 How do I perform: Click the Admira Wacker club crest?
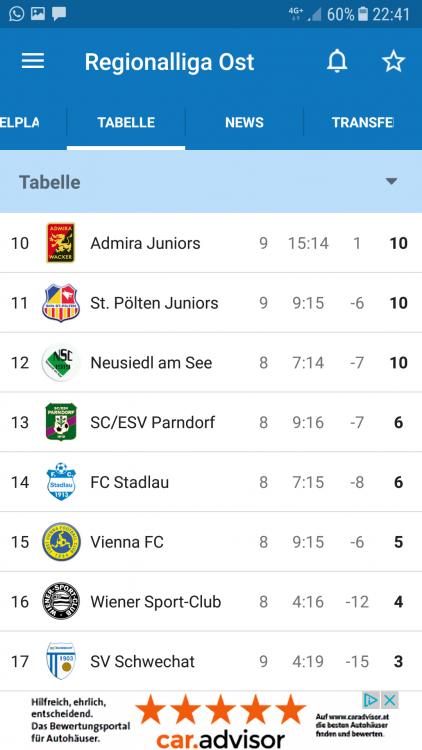[61, 243]
